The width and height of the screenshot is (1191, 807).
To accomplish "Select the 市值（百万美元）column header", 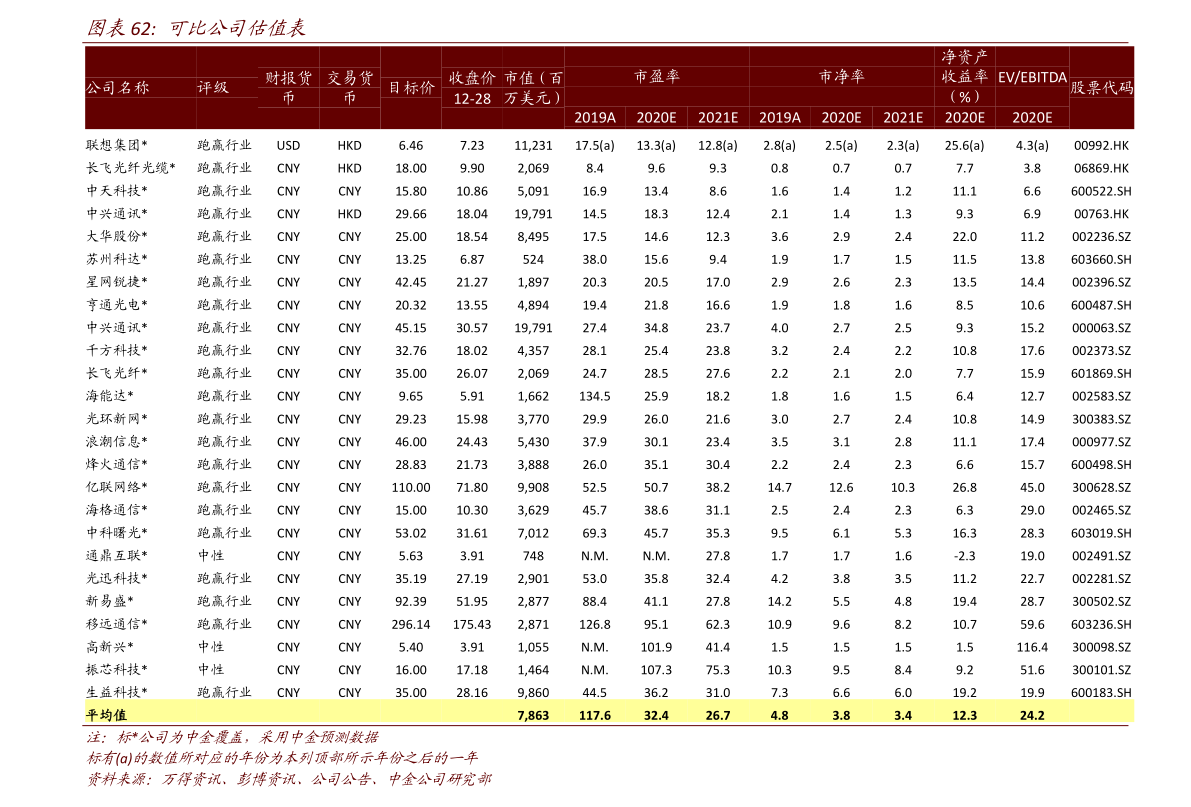I will [534, 88].
